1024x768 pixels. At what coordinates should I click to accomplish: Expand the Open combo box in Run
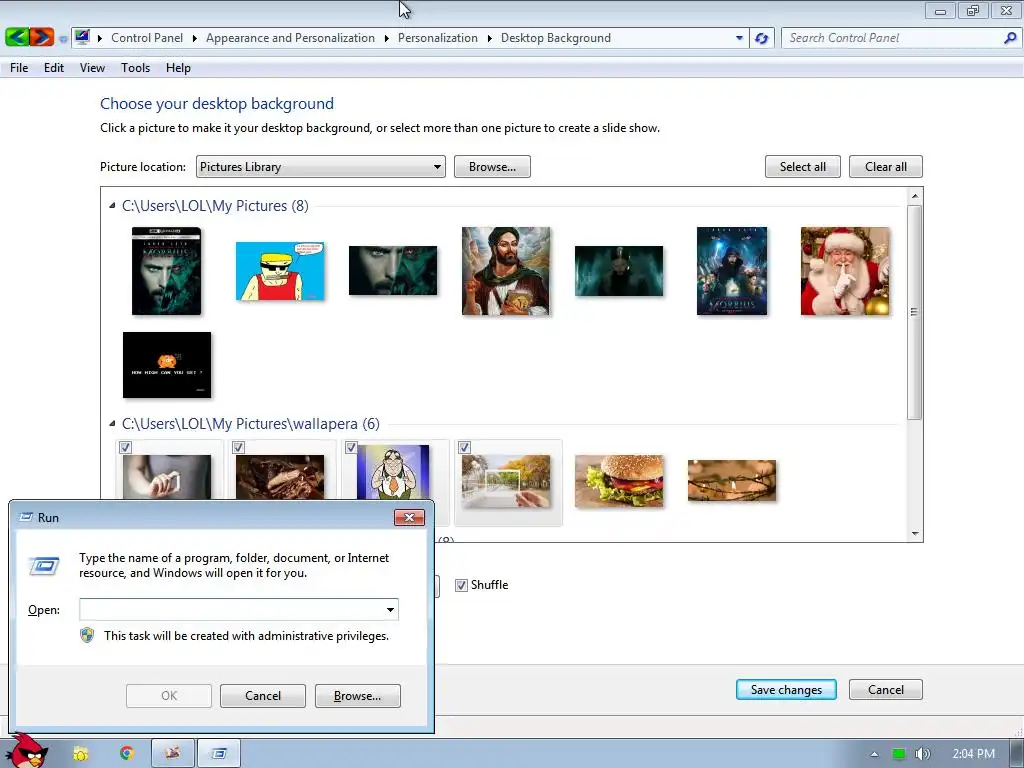coord(390,610)
